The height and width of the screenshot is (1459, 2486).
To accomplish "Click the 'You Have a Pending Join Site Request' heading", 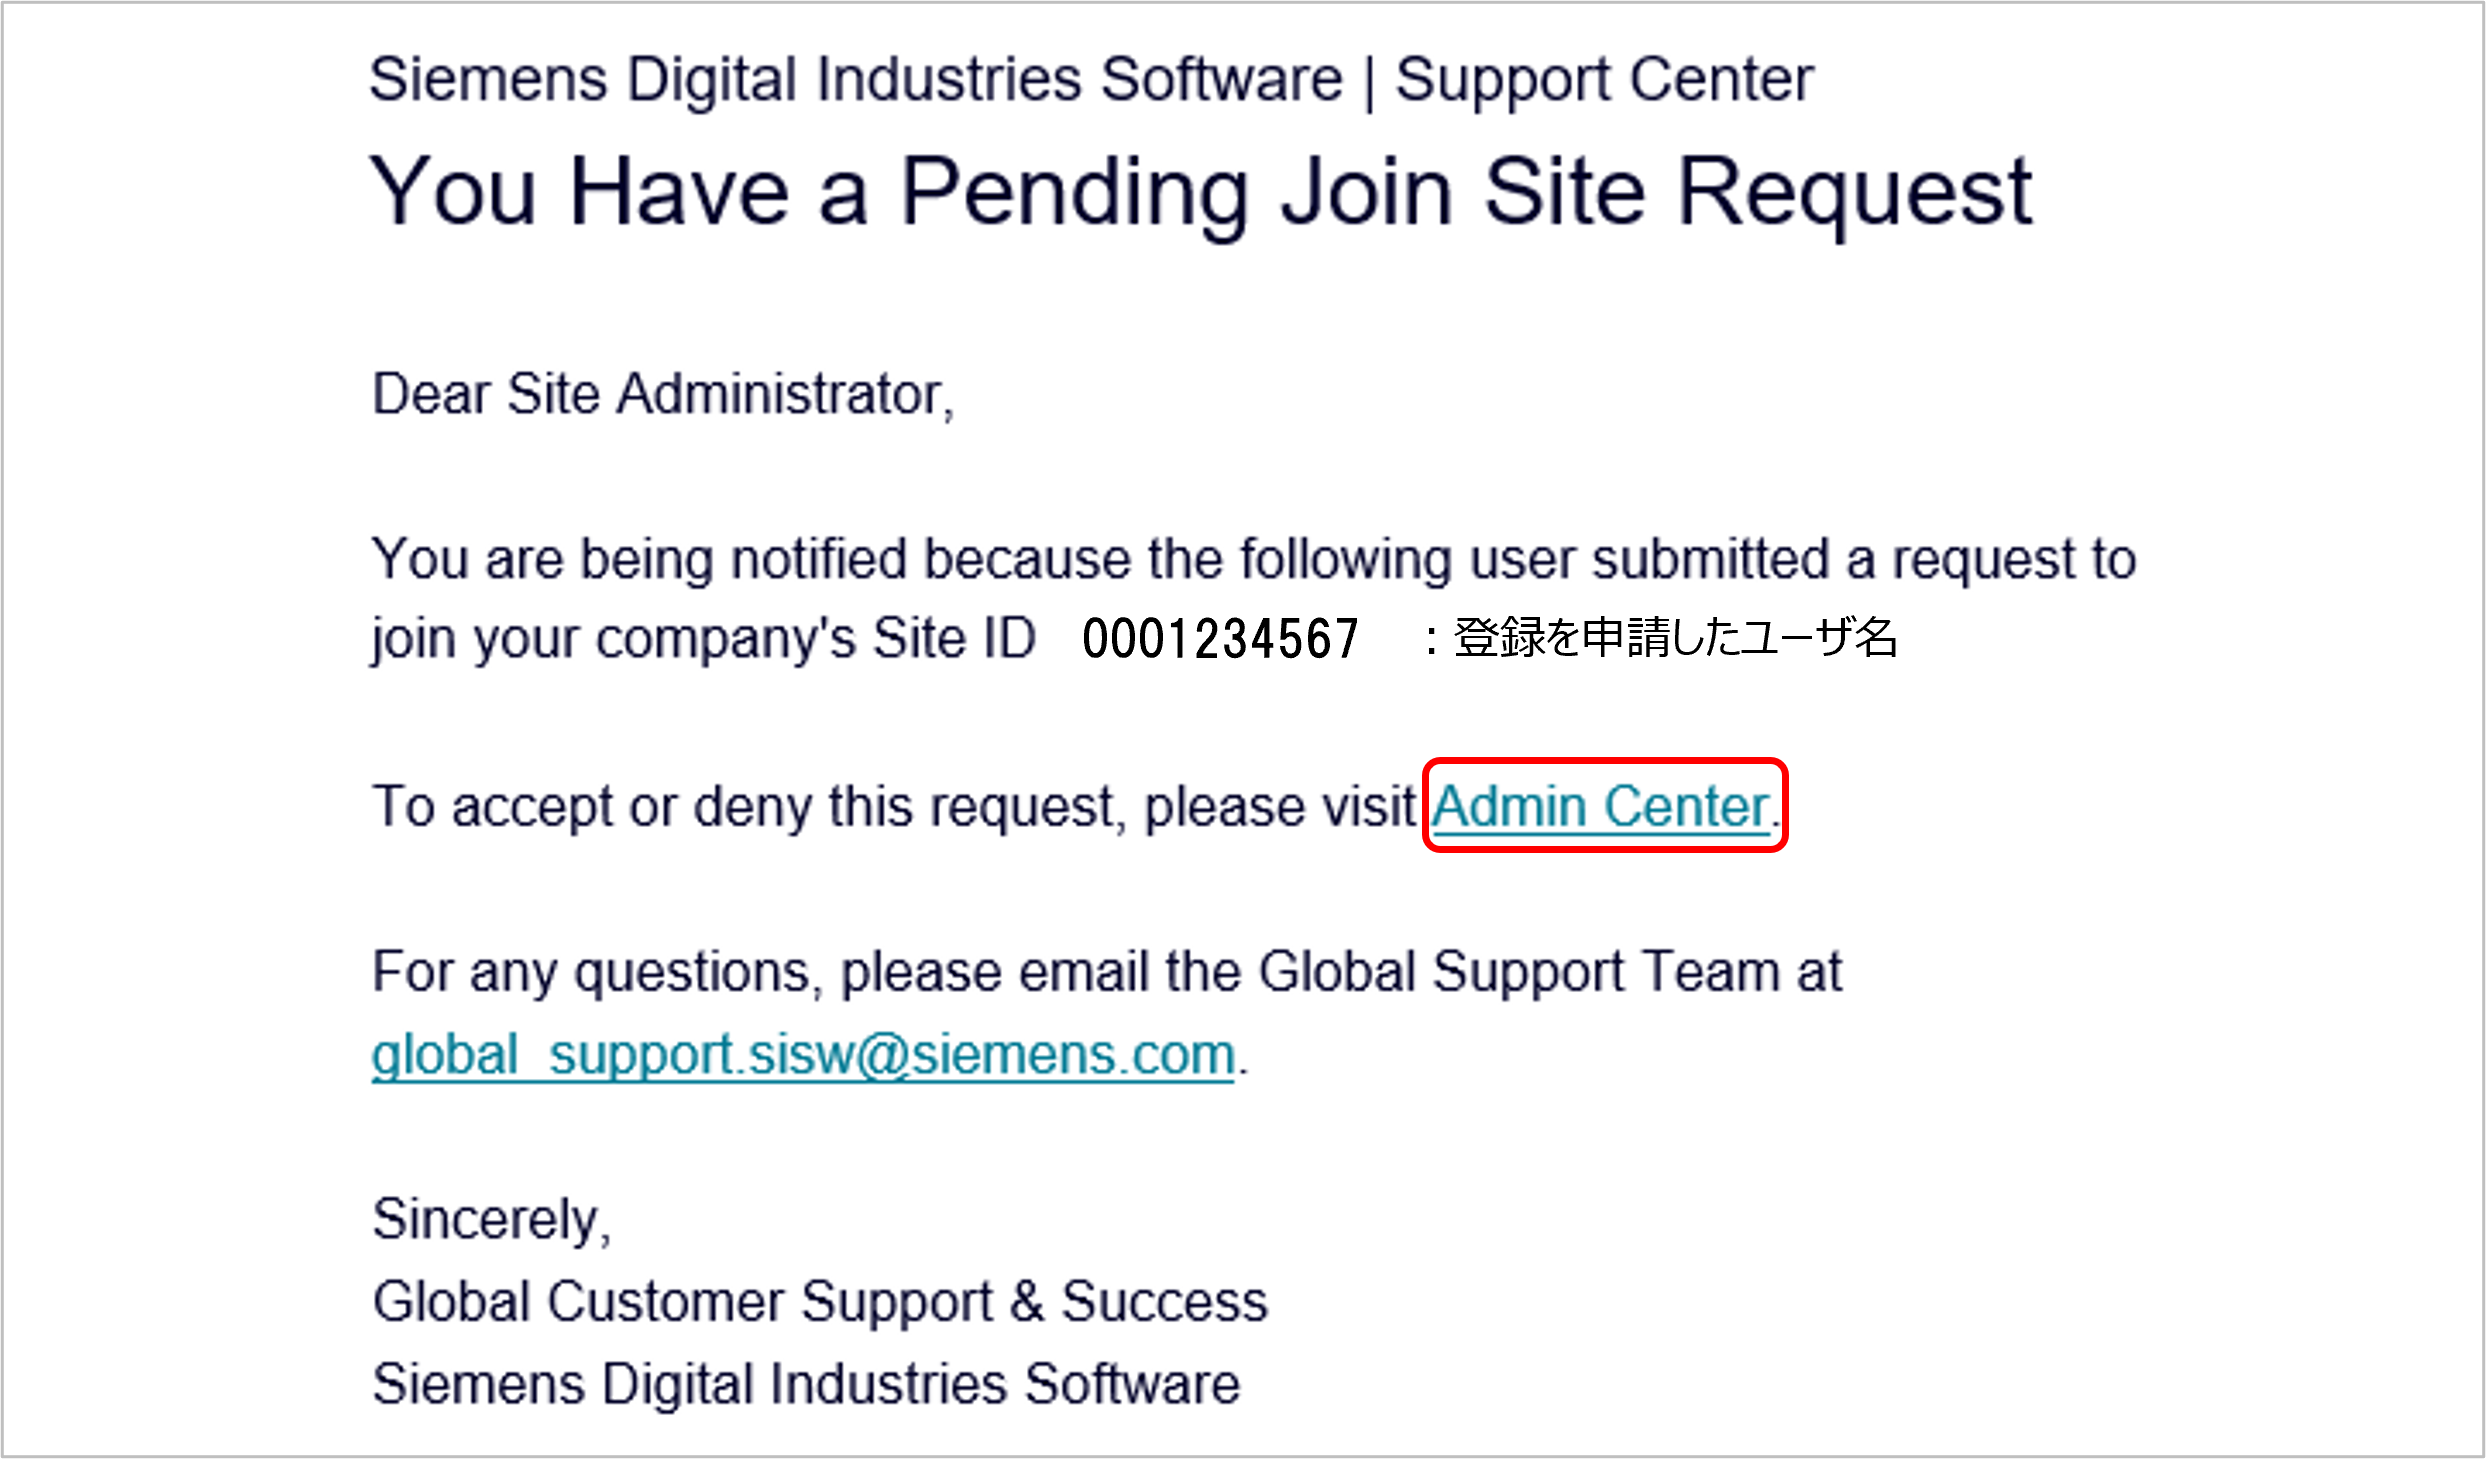I will point(1201,192).
